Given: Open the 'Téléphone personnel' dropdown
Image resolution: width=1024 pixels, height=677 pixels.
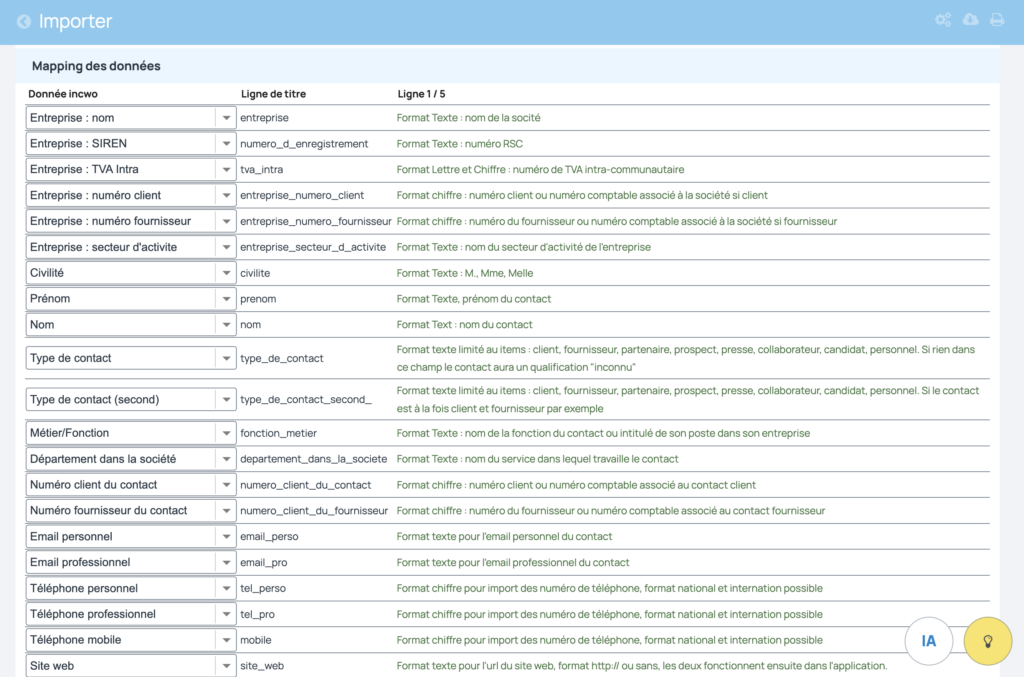Looking at the screenshot, I should pos(131,588).
